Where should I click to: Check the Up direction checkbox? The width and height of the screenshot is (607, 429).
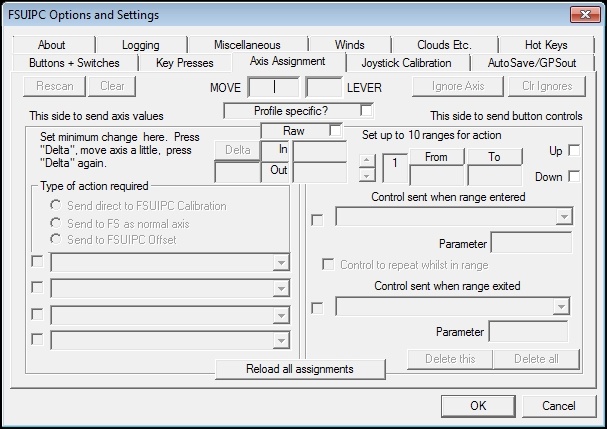[x=574, y=150]
